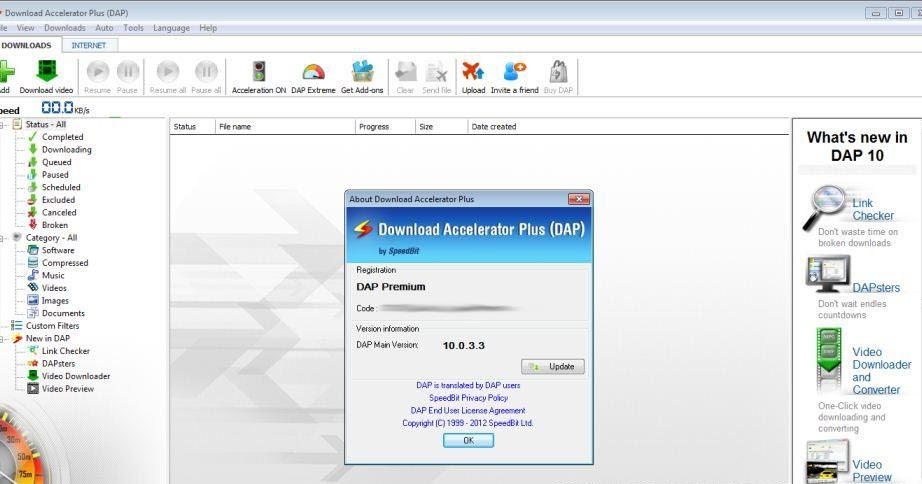Open Custom Filters in the tree

point(52,326)
